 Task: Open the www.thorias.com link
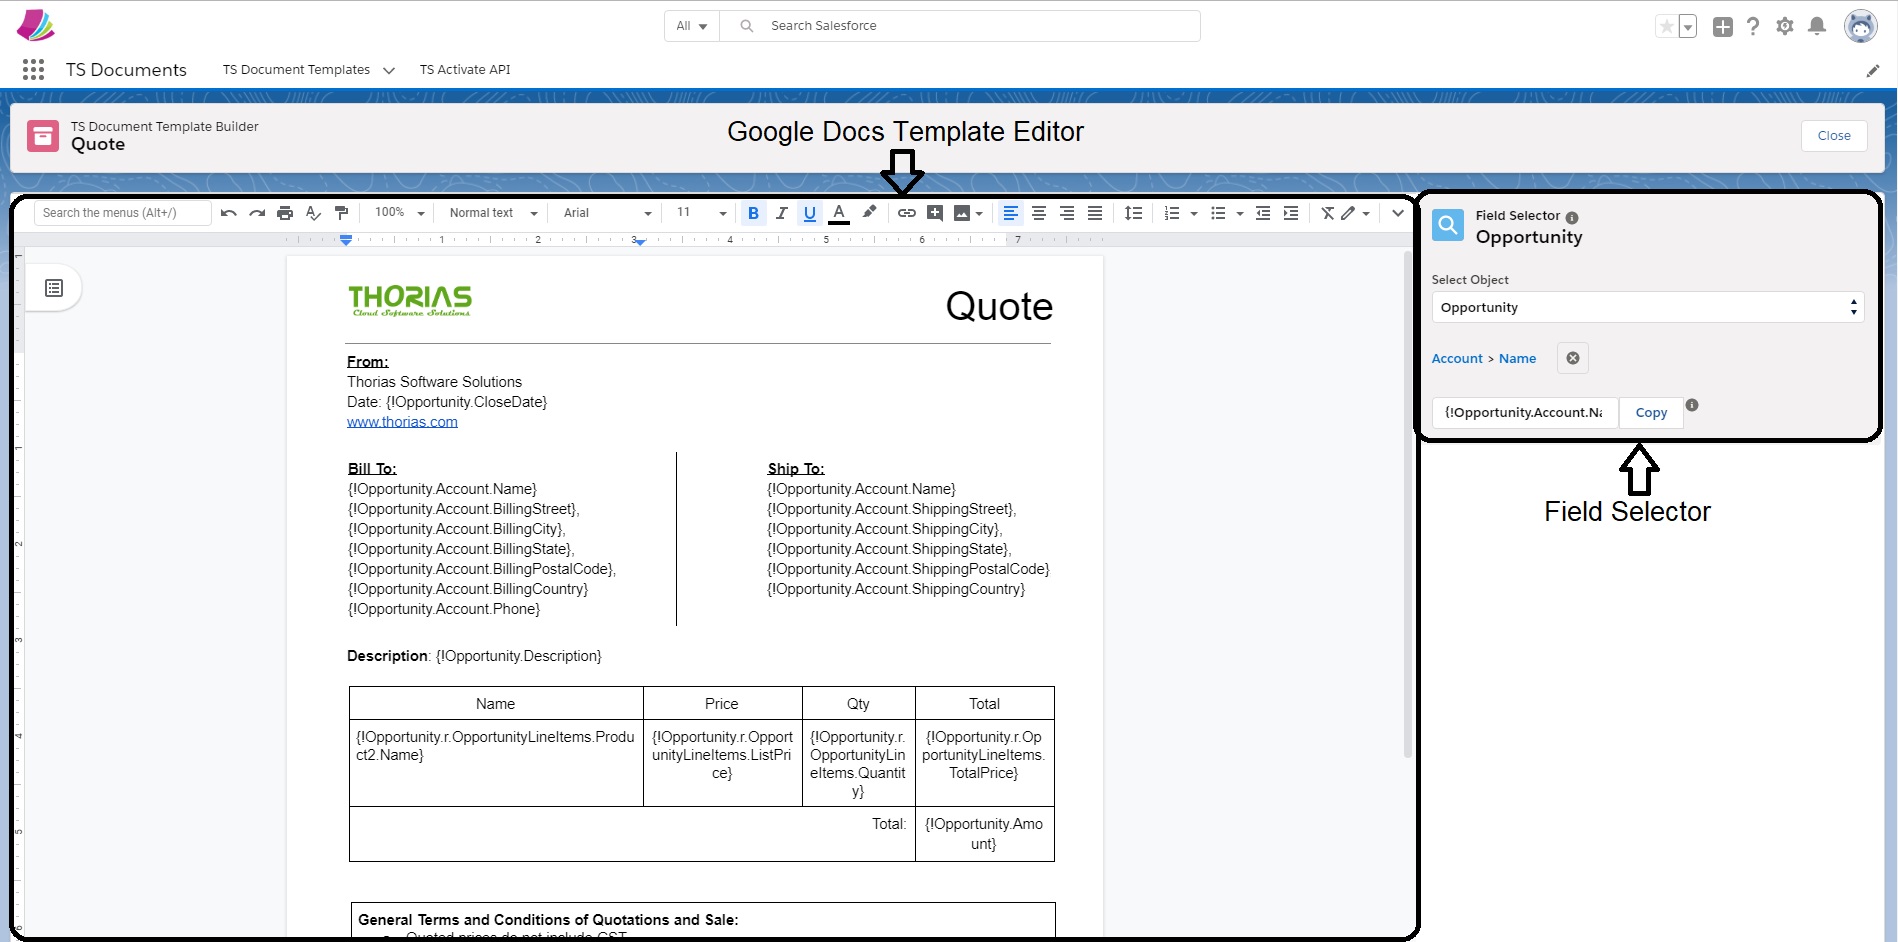[x=402, y=421]
